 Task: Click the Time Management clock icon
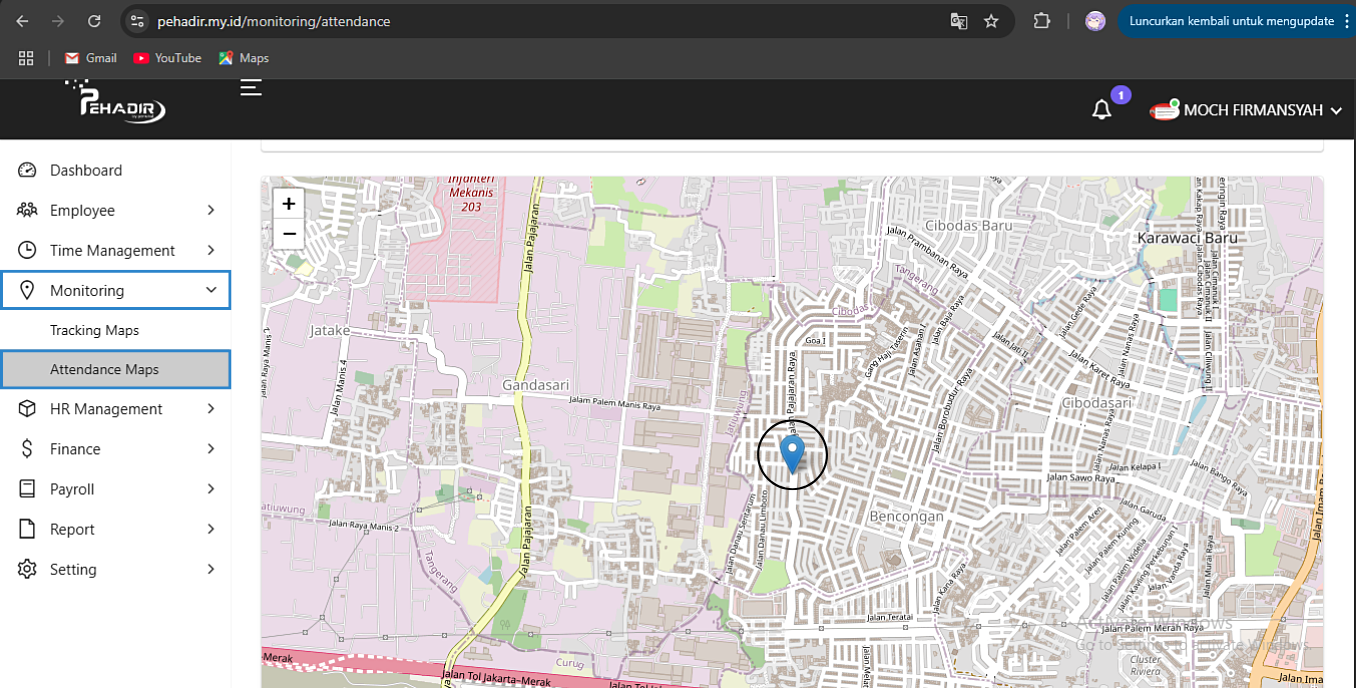26,250
